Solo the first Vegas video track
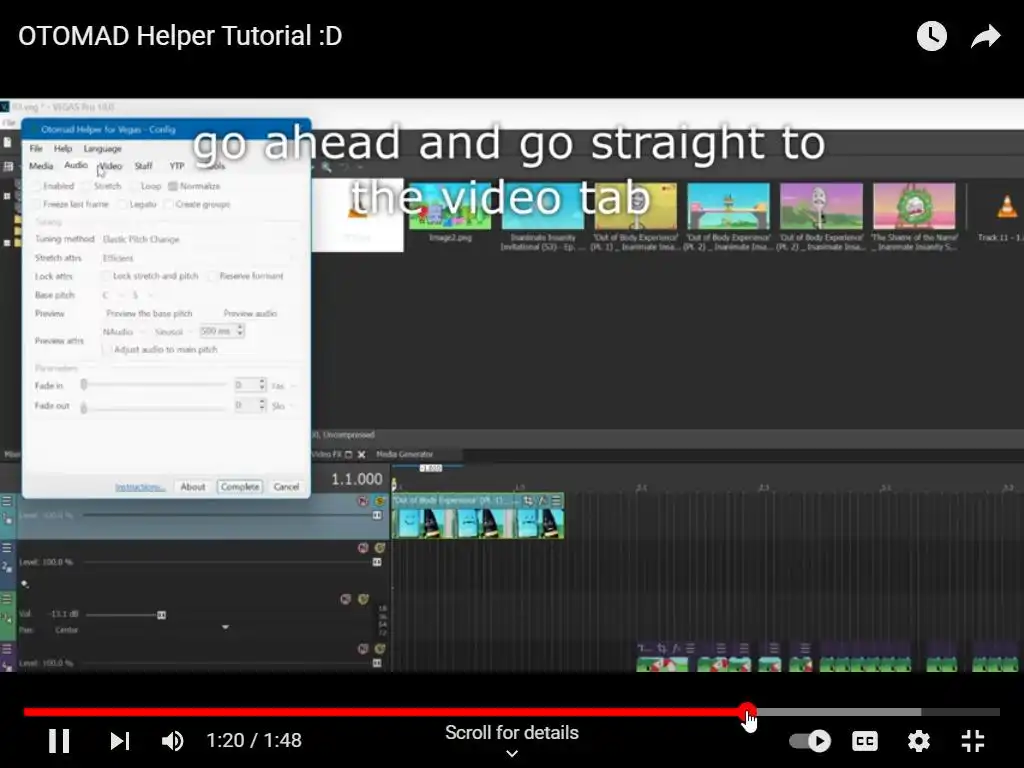Viewport: 1024px width, 768px height. click(379, 501)
